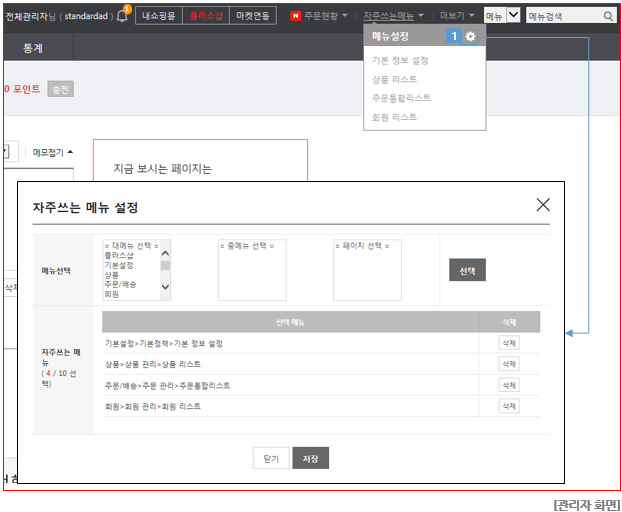Screen dimensions: 622x512
Task: Collapse memo with 메모접기 toggle
Action: pyautogui.click(x=52, y=152)
